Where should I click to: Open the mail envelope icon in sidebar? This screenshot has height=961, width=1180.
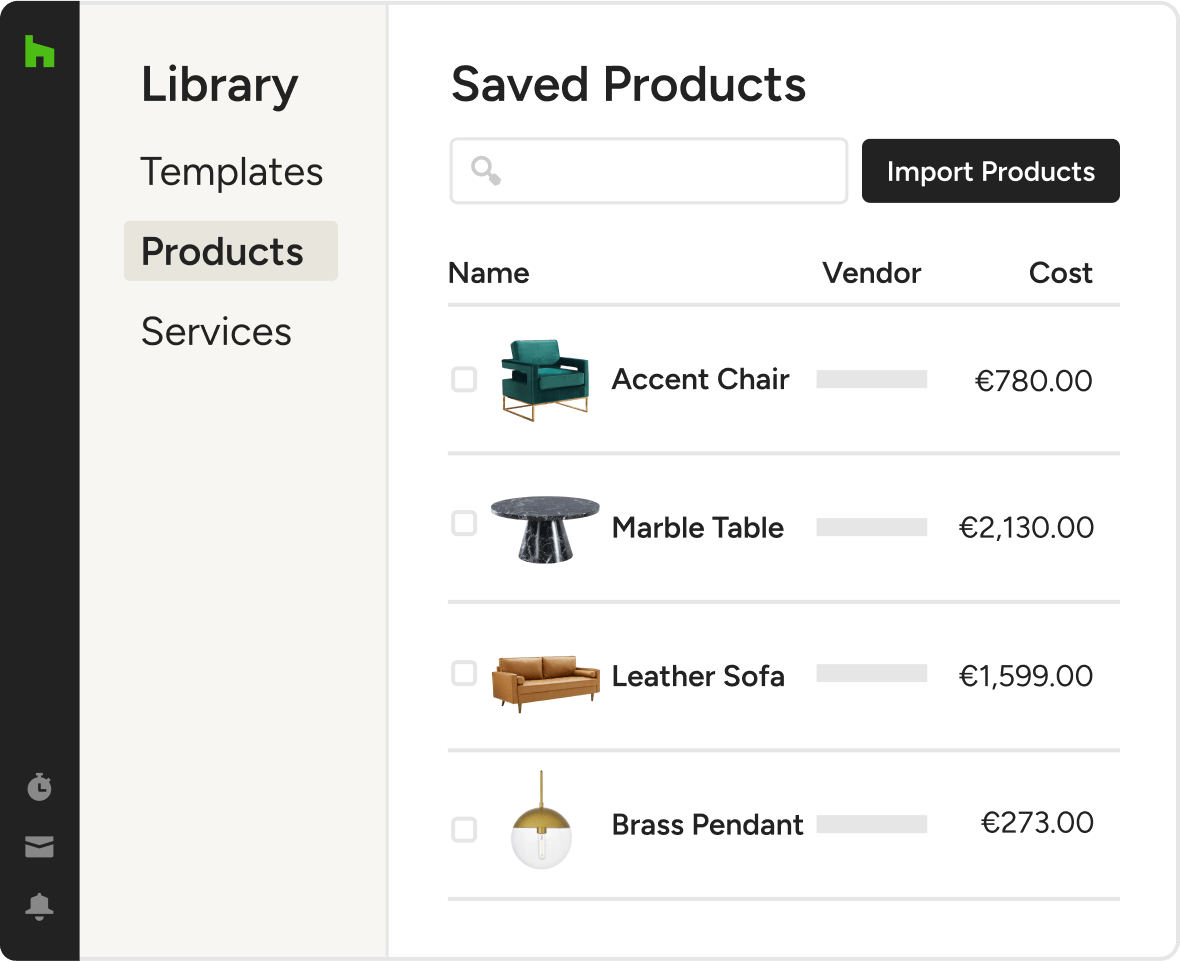[x=39, y=846]
